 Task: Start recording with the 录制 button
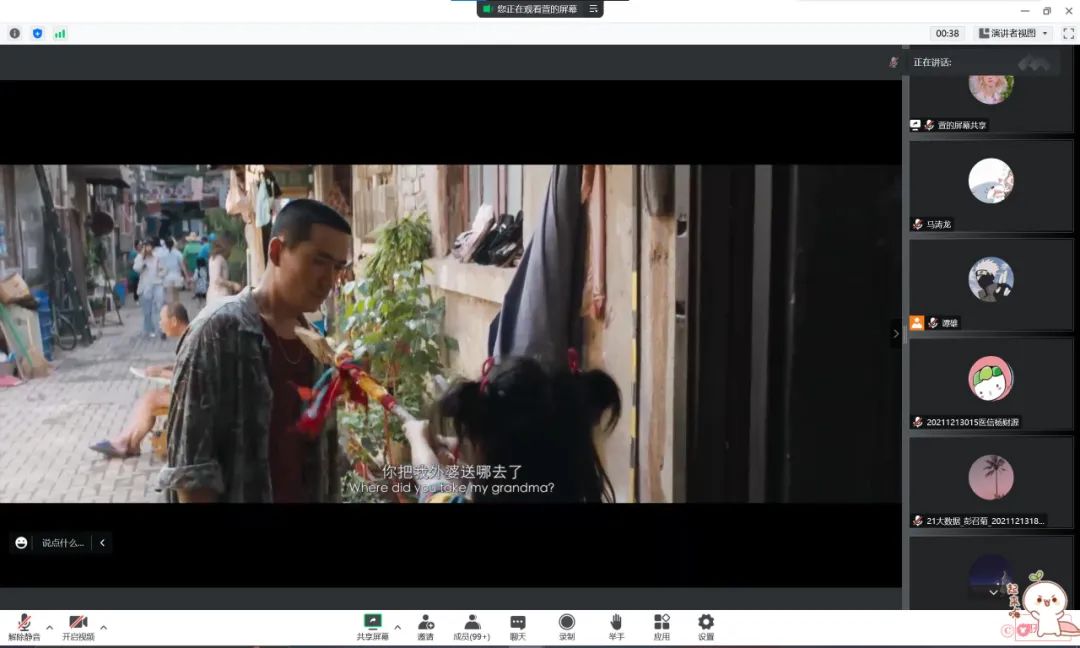(x=567, y=627)
